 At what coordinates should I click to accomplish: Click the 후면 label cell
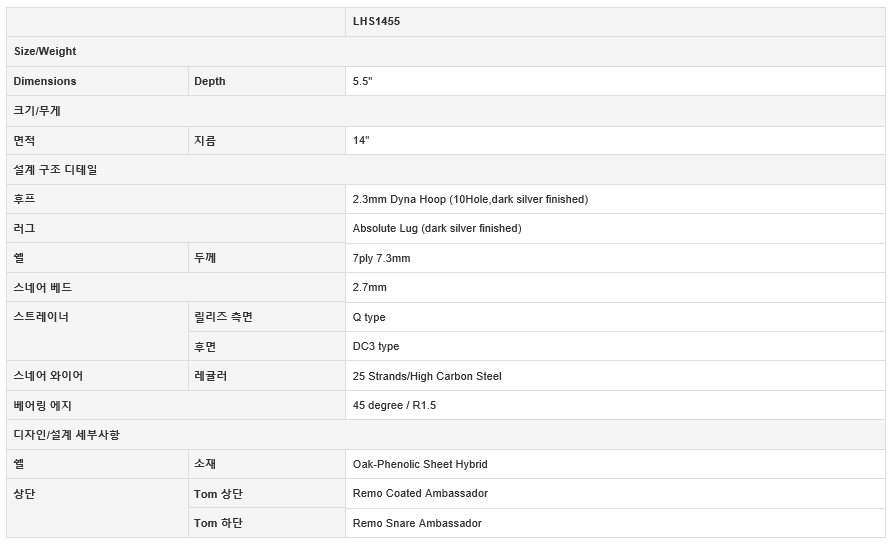tap(267, 346)
